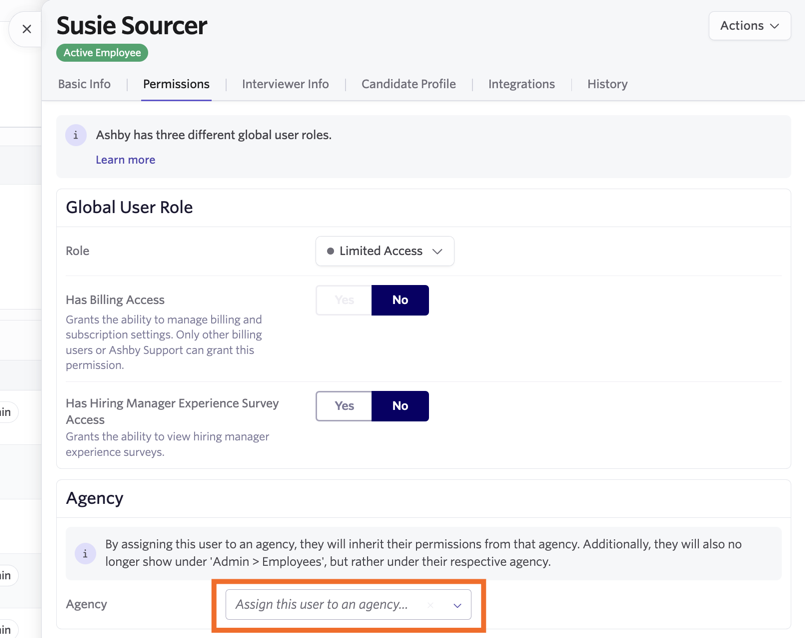Select the Permissions tab

[x=176, y=84]
